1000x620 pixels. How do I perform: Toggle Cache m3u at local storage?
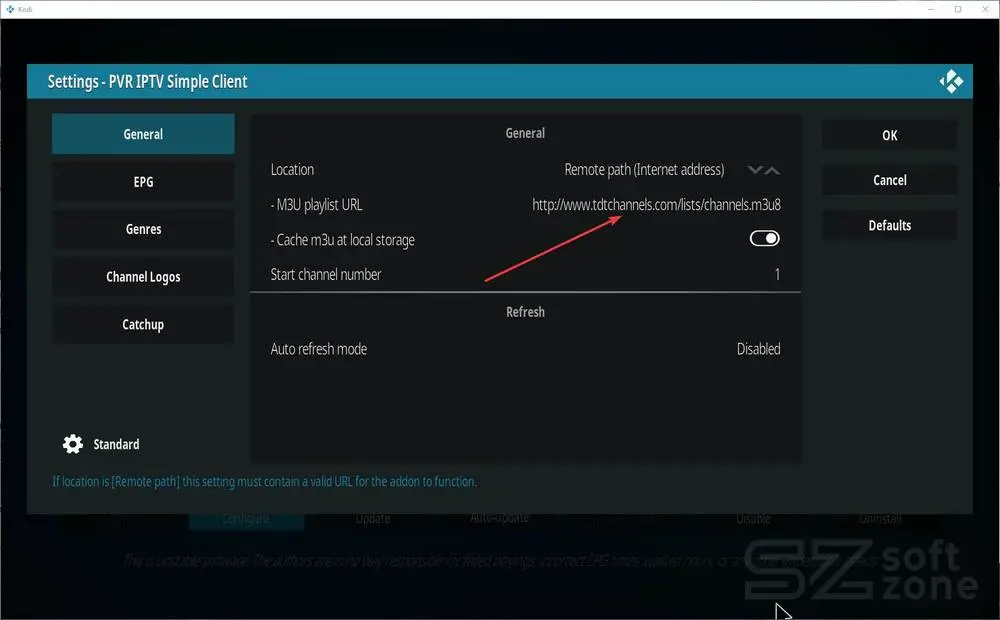764,239
